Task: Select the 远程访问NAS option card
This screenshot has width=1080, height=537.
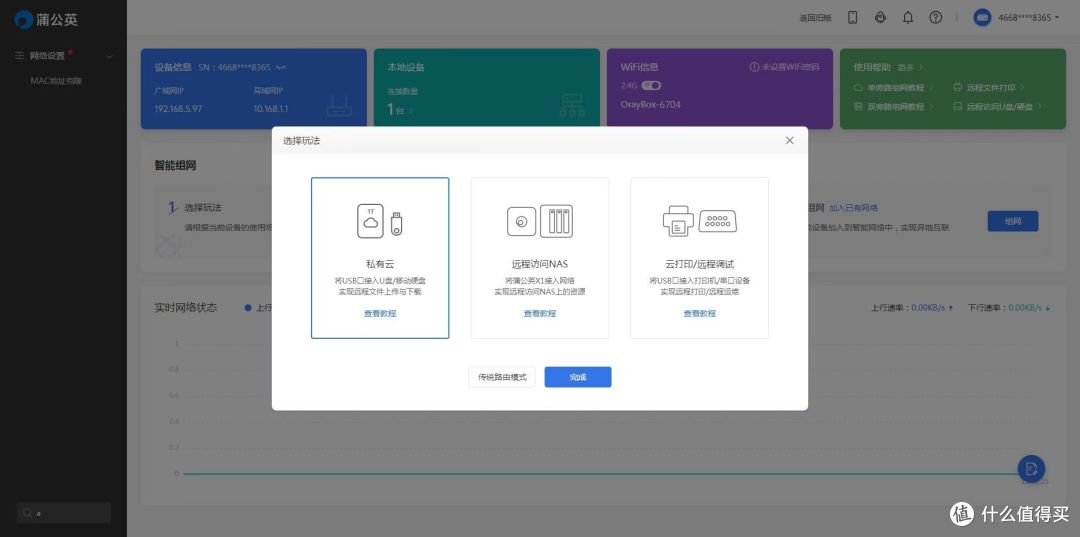Action: (540, 258)
